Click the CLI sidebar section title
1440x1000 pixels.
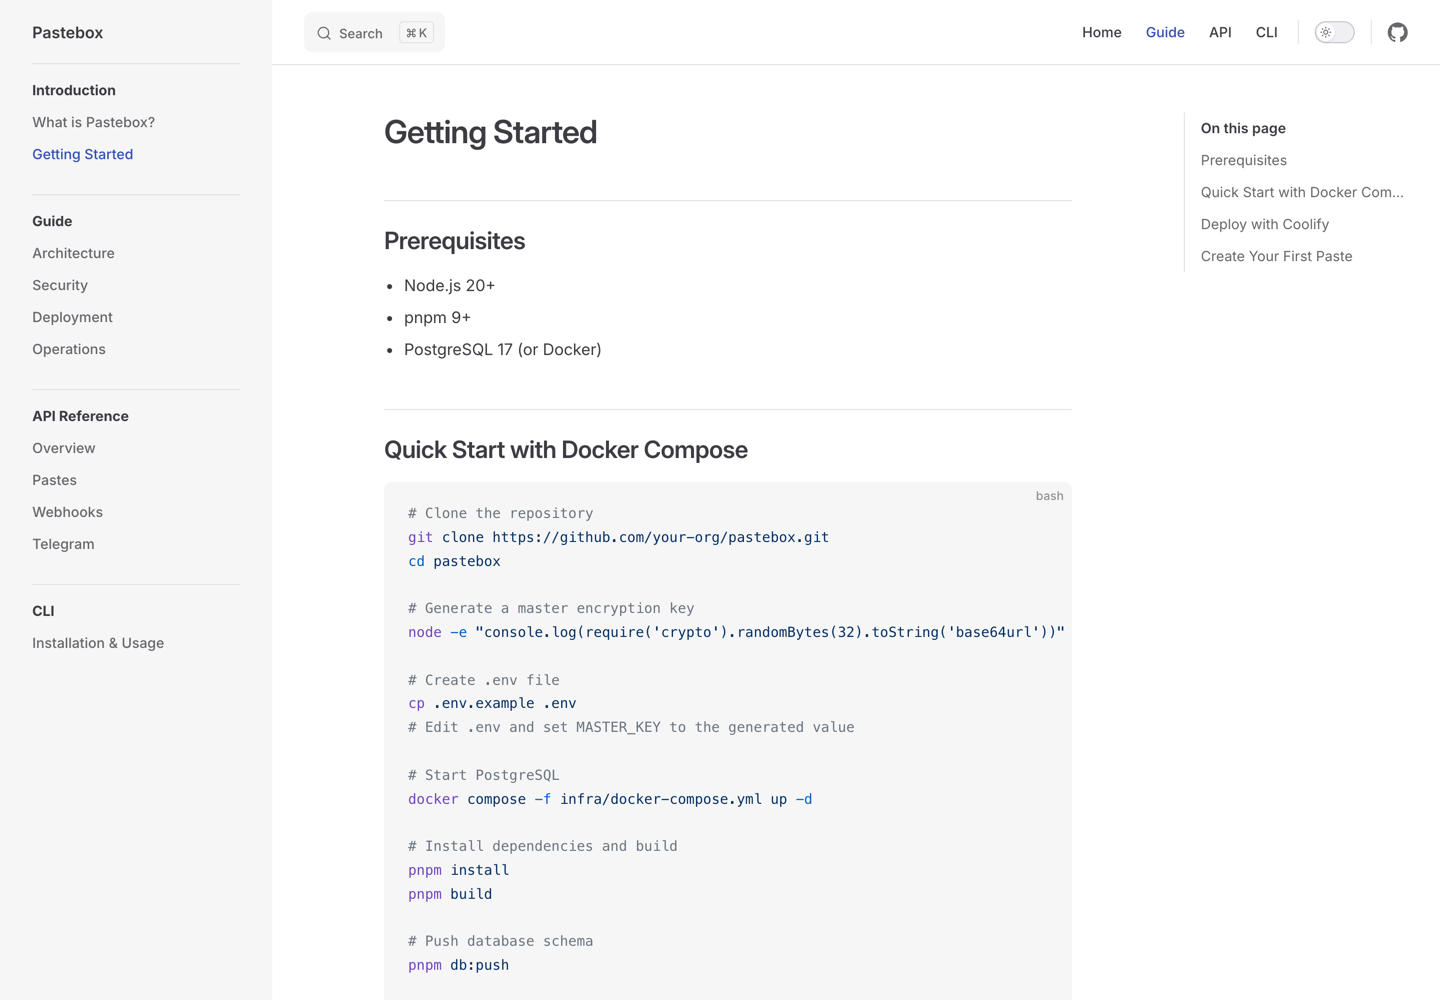(43, 611)
